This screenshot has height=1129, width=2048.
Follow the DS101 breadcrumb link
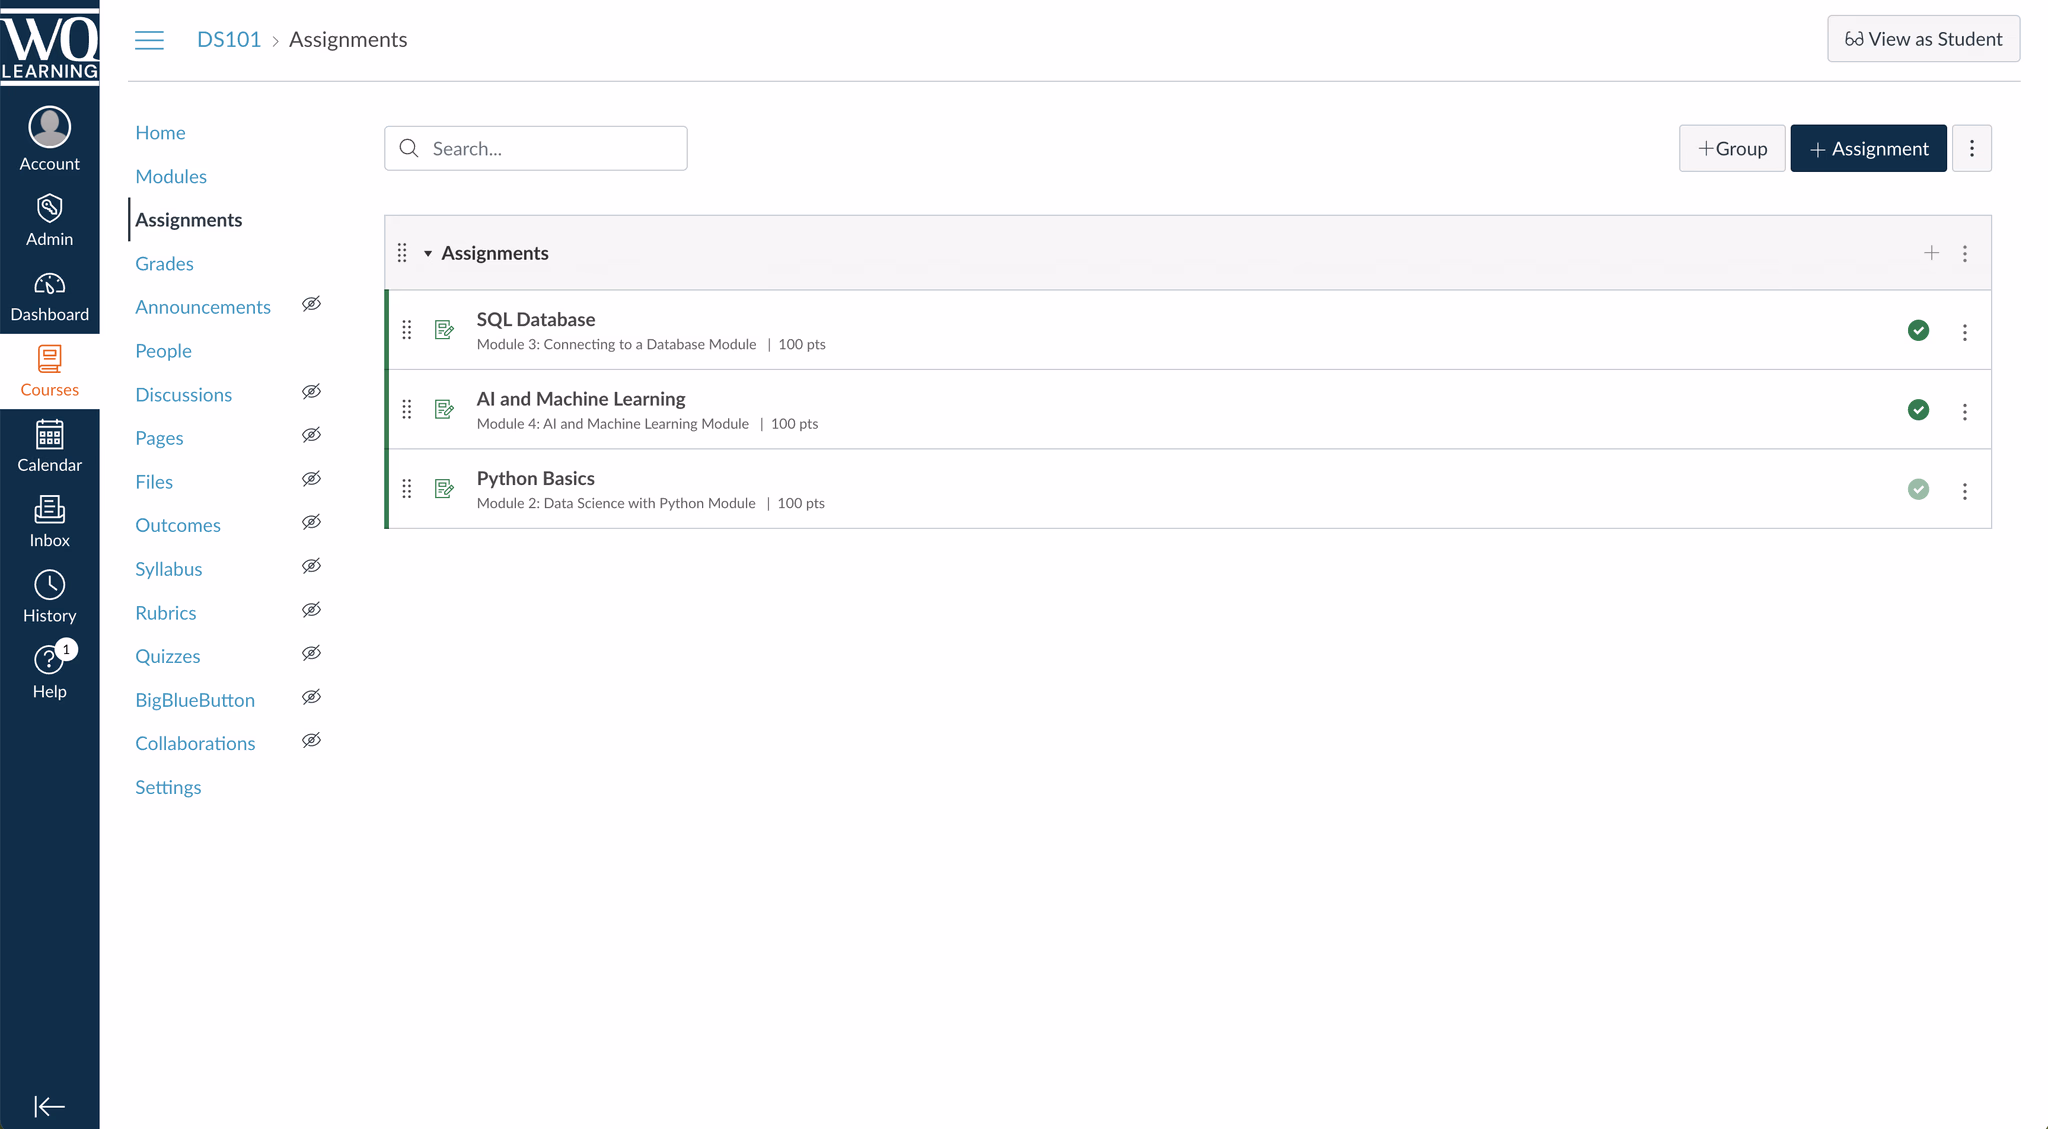[x=229, y=39]
